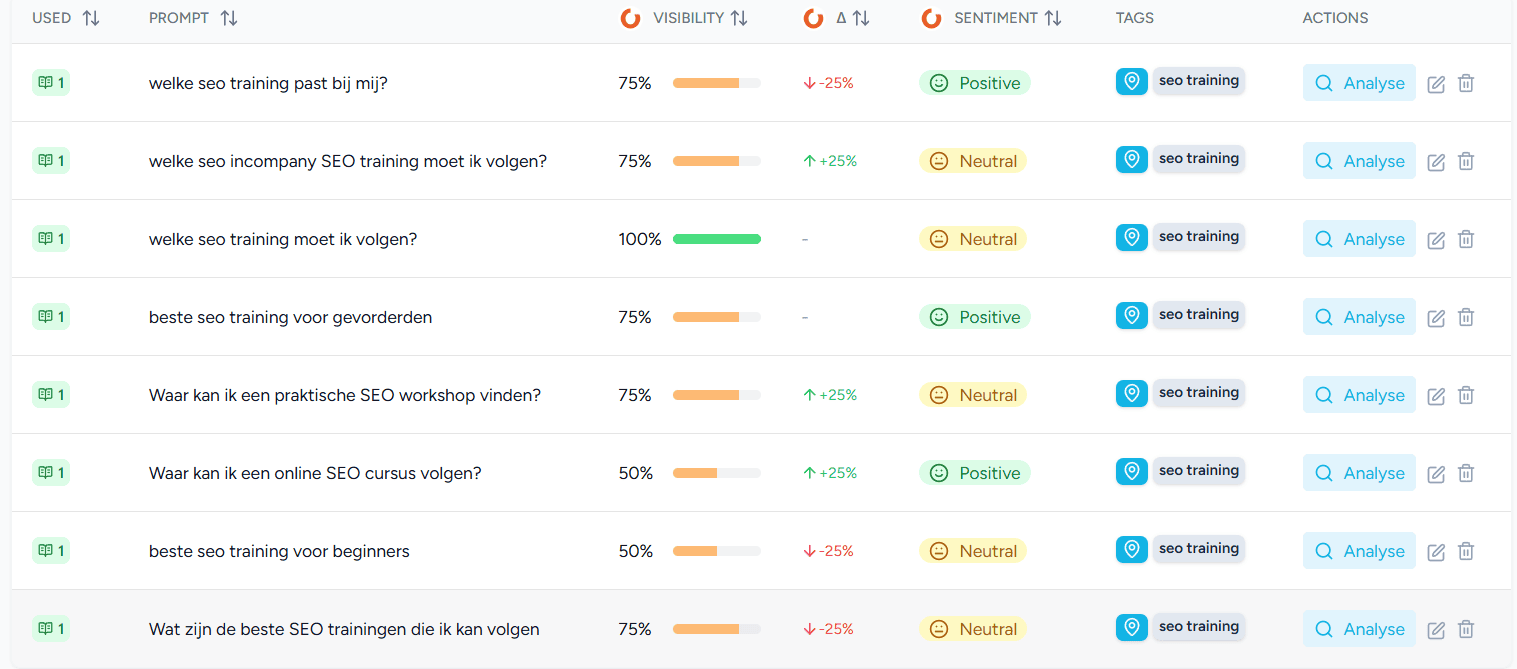The image size is (1517, 669).
Task: Click the 'seo training' tag on the 'praktische SEO workshop' row
Action: 1198,393
